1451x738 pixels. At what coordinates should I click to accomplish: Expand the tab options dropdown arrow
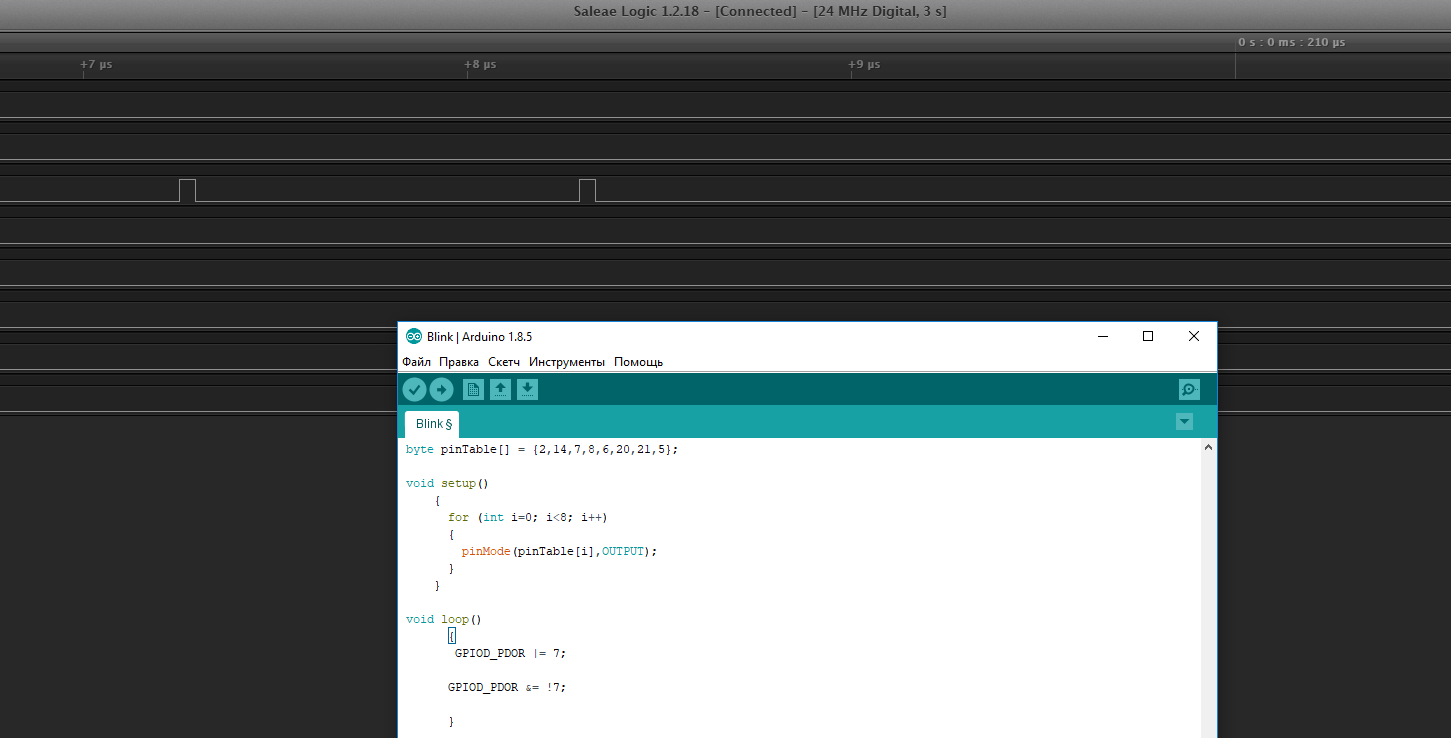[x=1185, y=422]
